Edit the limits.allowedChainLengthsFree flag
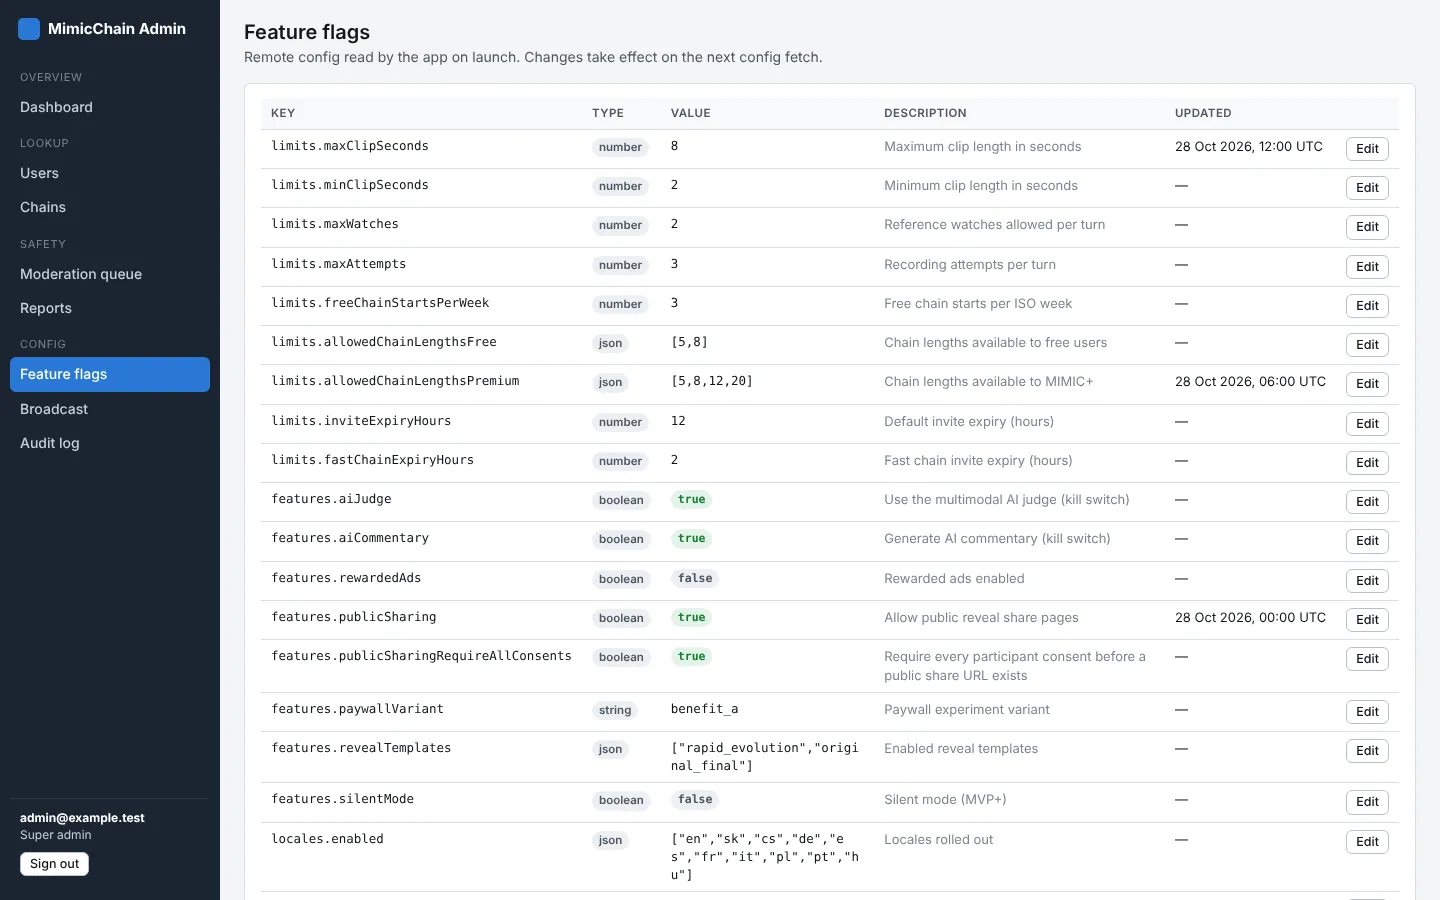The width and height of the screenshot is (1440, 900). point(1367,345)
